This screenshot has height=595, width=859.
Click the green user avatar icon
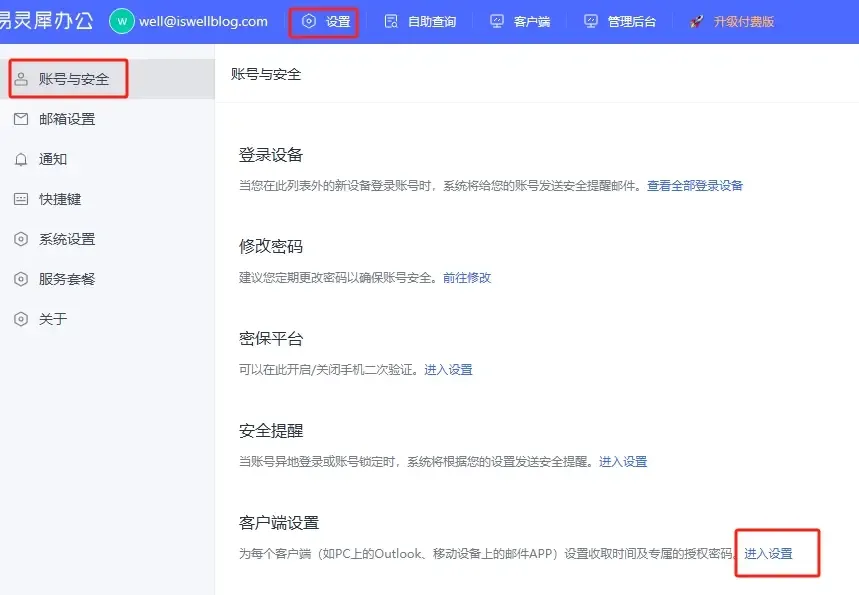[x=122, y=21]
